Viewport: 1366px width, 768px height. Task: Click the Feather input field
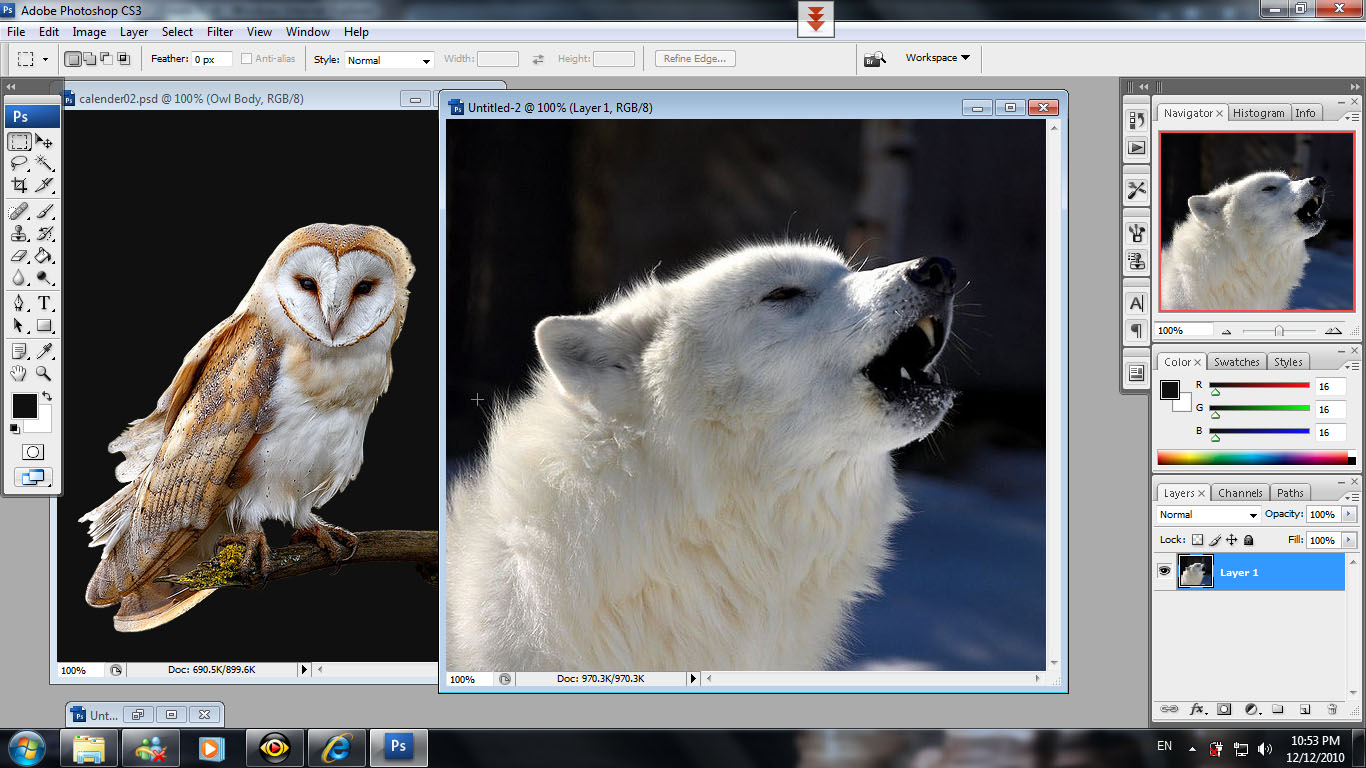pyautogui.click(x=212, y=60)
